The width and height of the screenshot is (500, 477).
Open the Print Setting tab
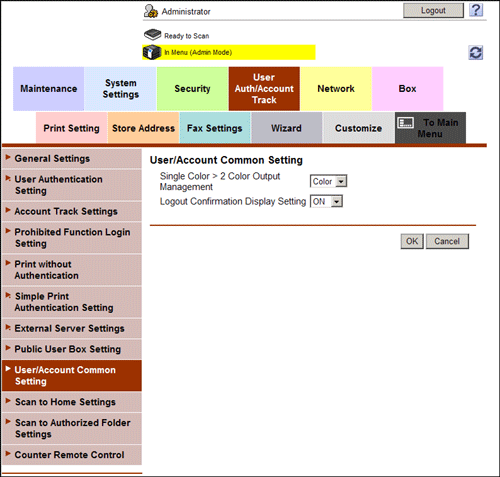tap(71, 128)
